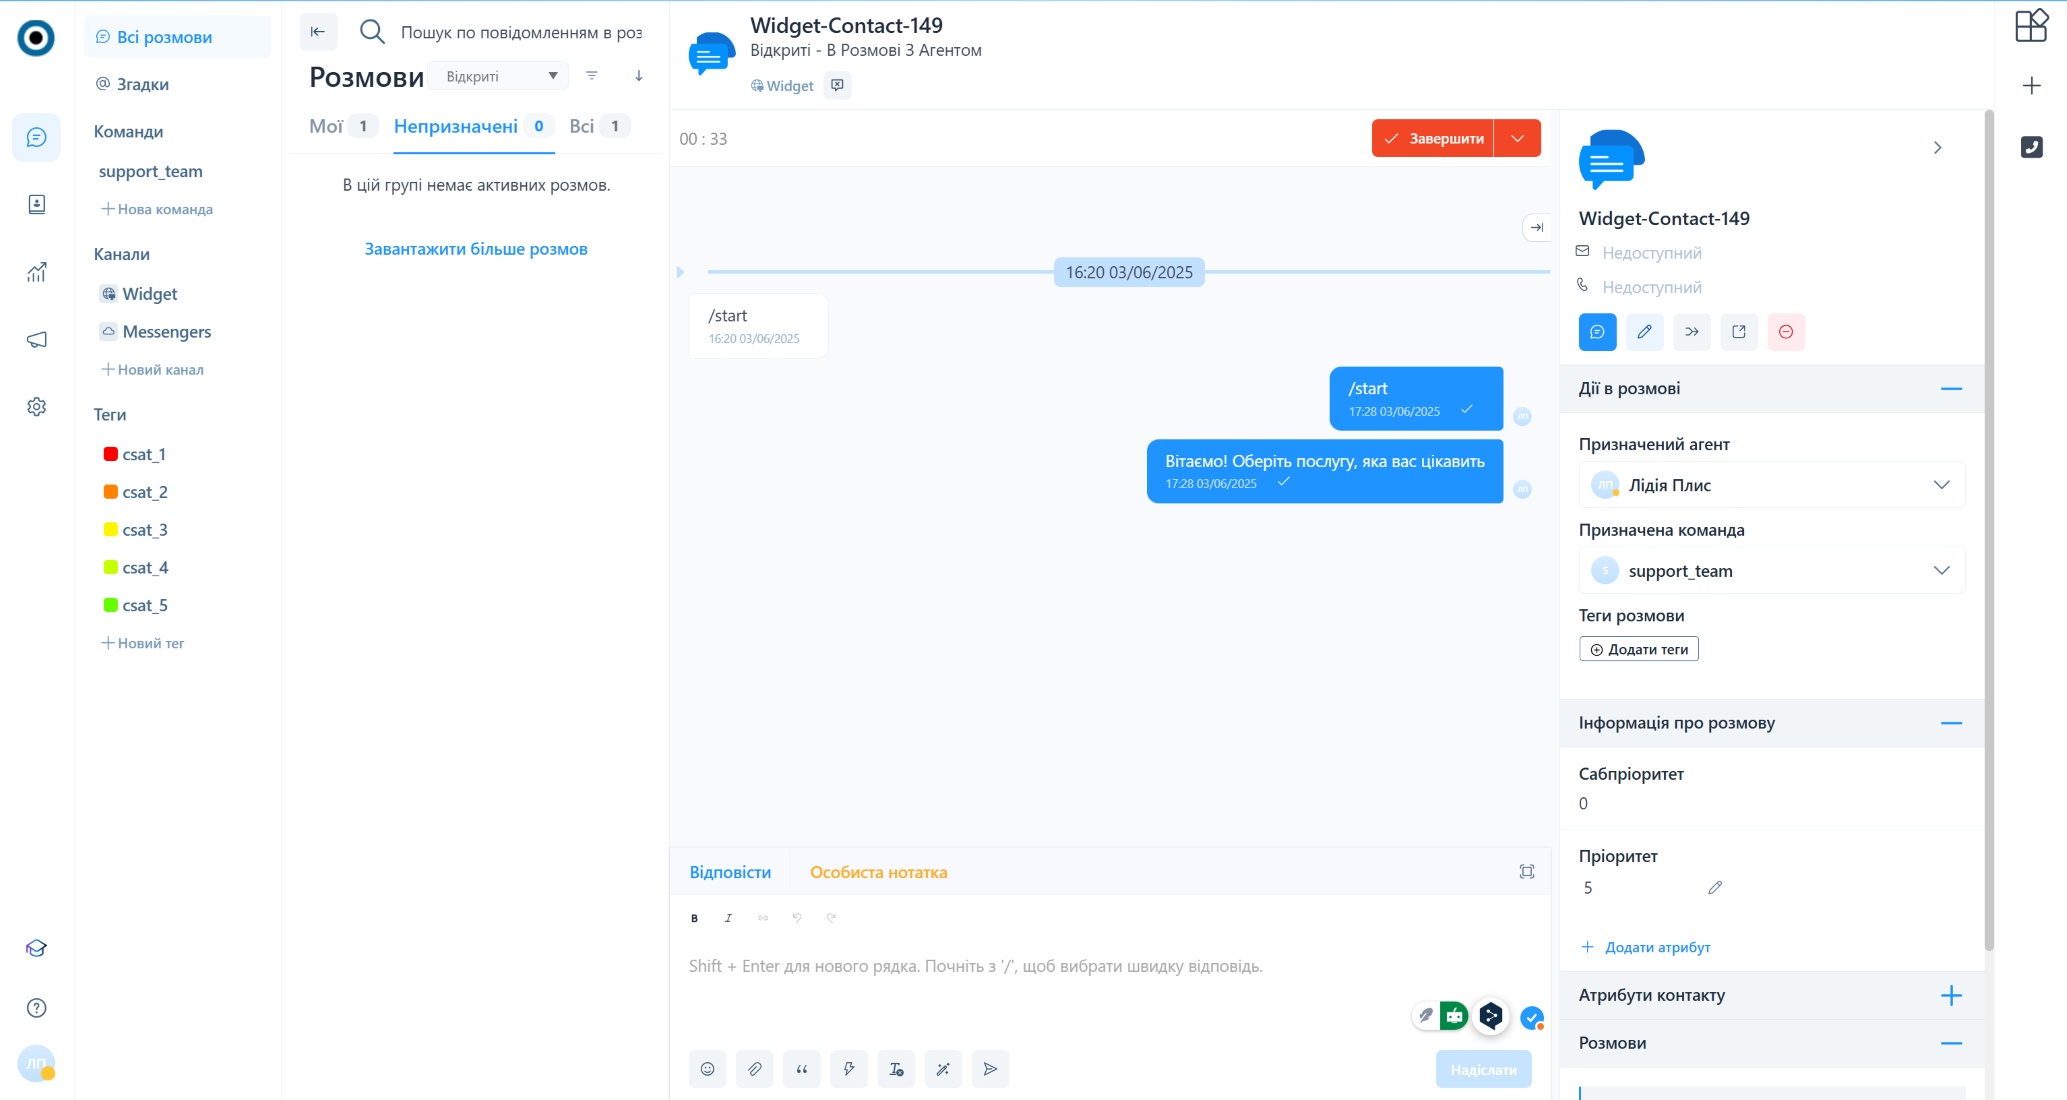Select the red csat_1 tag swatch
The image size is (2067, 1100).
111,454
